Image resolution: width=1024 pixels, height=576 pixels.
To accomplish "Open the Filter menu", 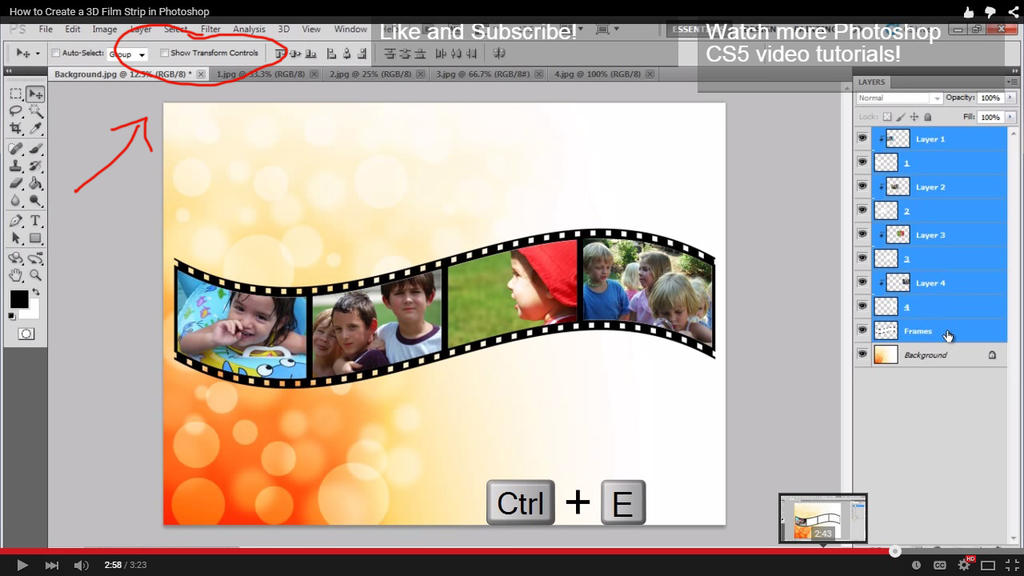I will tap(210, 30).
